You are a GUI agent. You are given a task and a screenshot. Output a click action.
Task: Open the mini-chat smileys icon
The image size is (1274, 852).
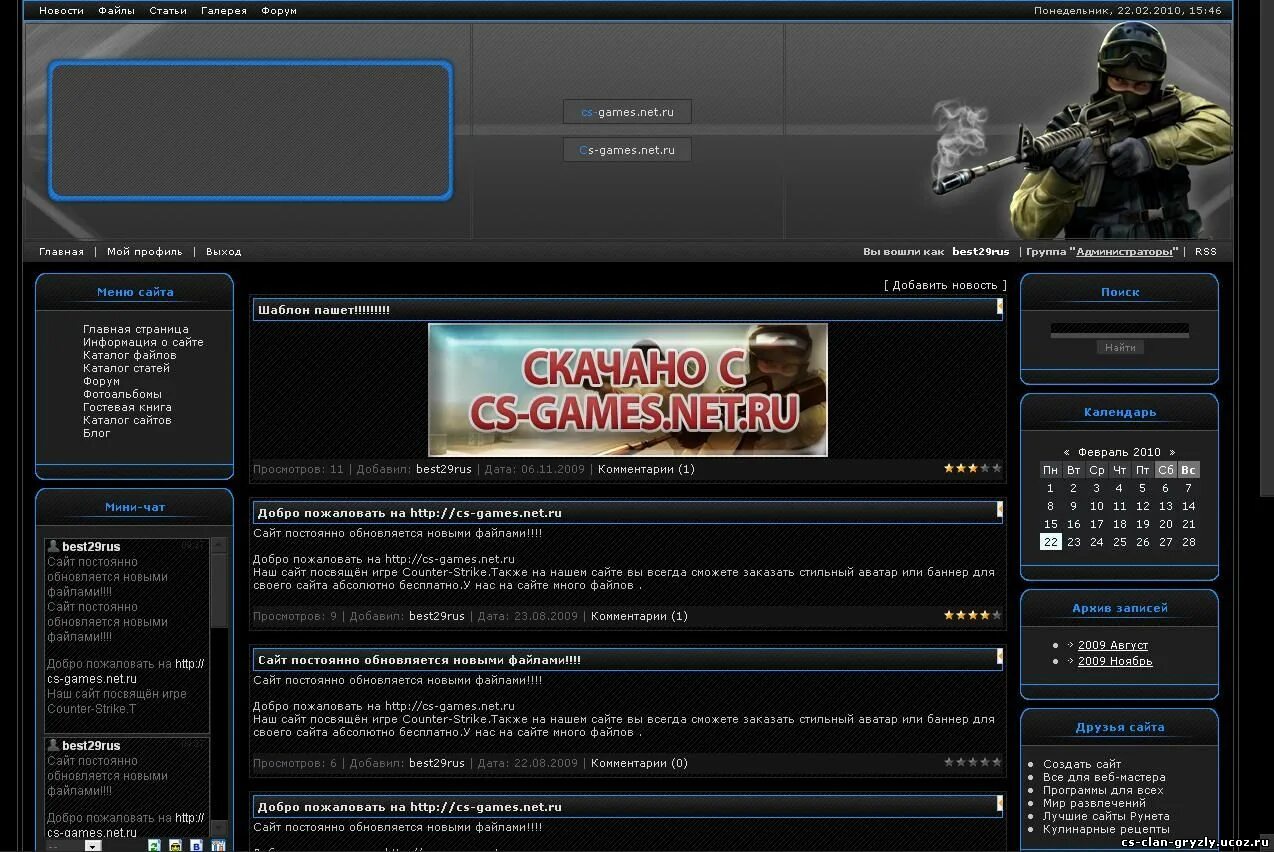click(176, 845)
